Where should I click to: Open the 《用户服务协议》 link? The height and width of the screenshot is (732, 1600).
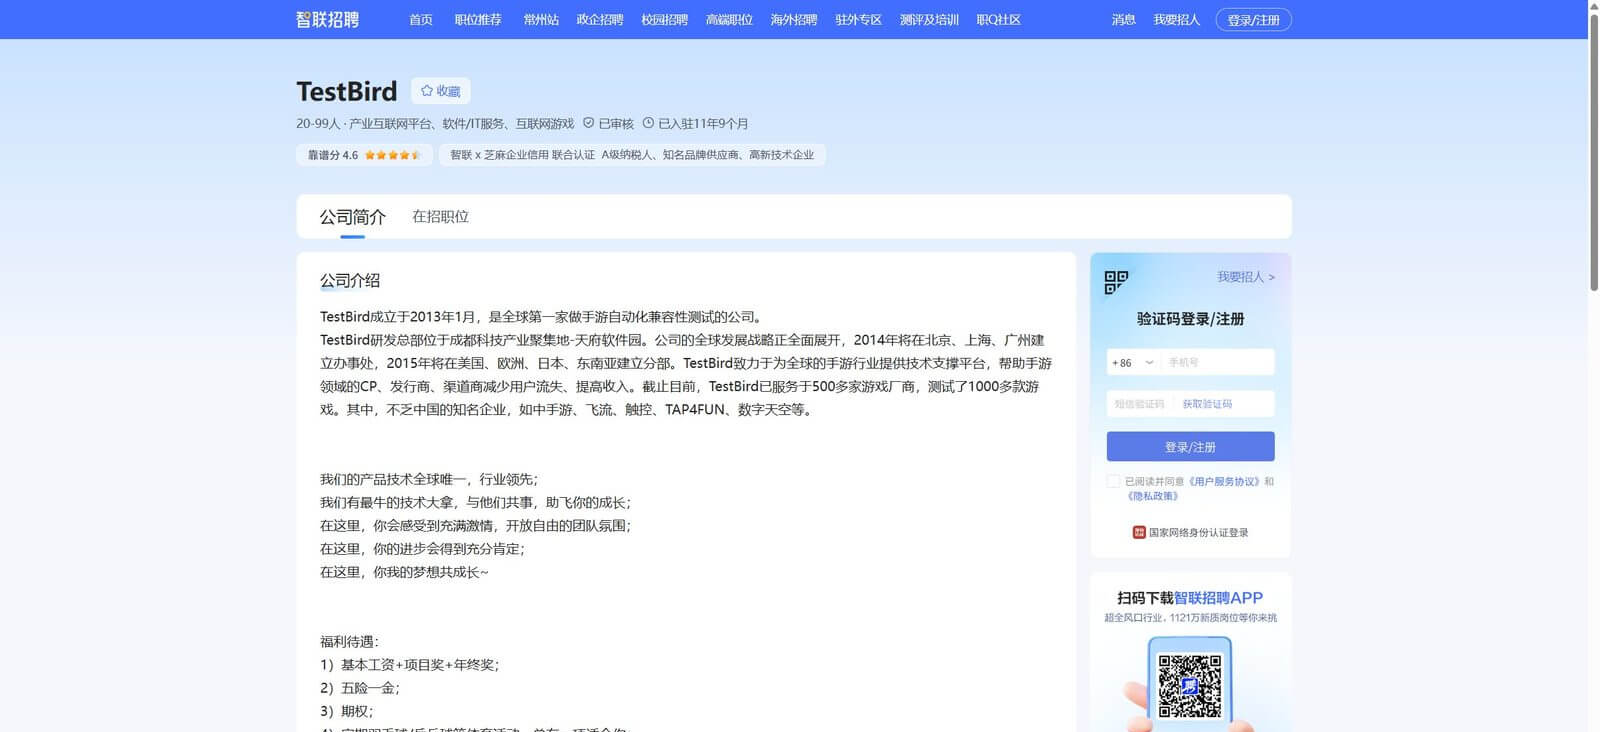pos(1224,482)
